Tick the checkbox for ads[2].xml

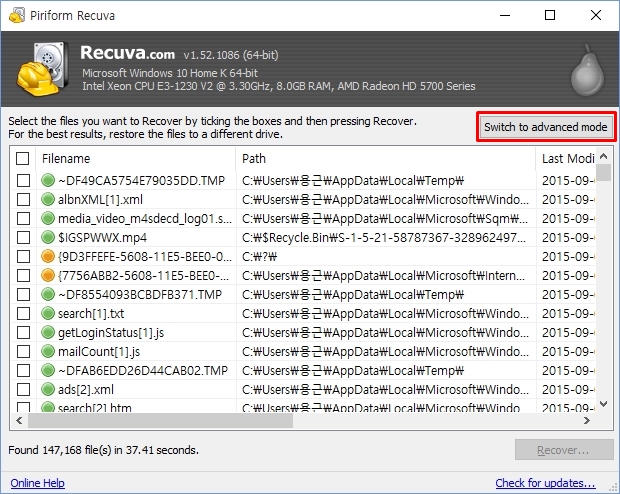point(23,389)
